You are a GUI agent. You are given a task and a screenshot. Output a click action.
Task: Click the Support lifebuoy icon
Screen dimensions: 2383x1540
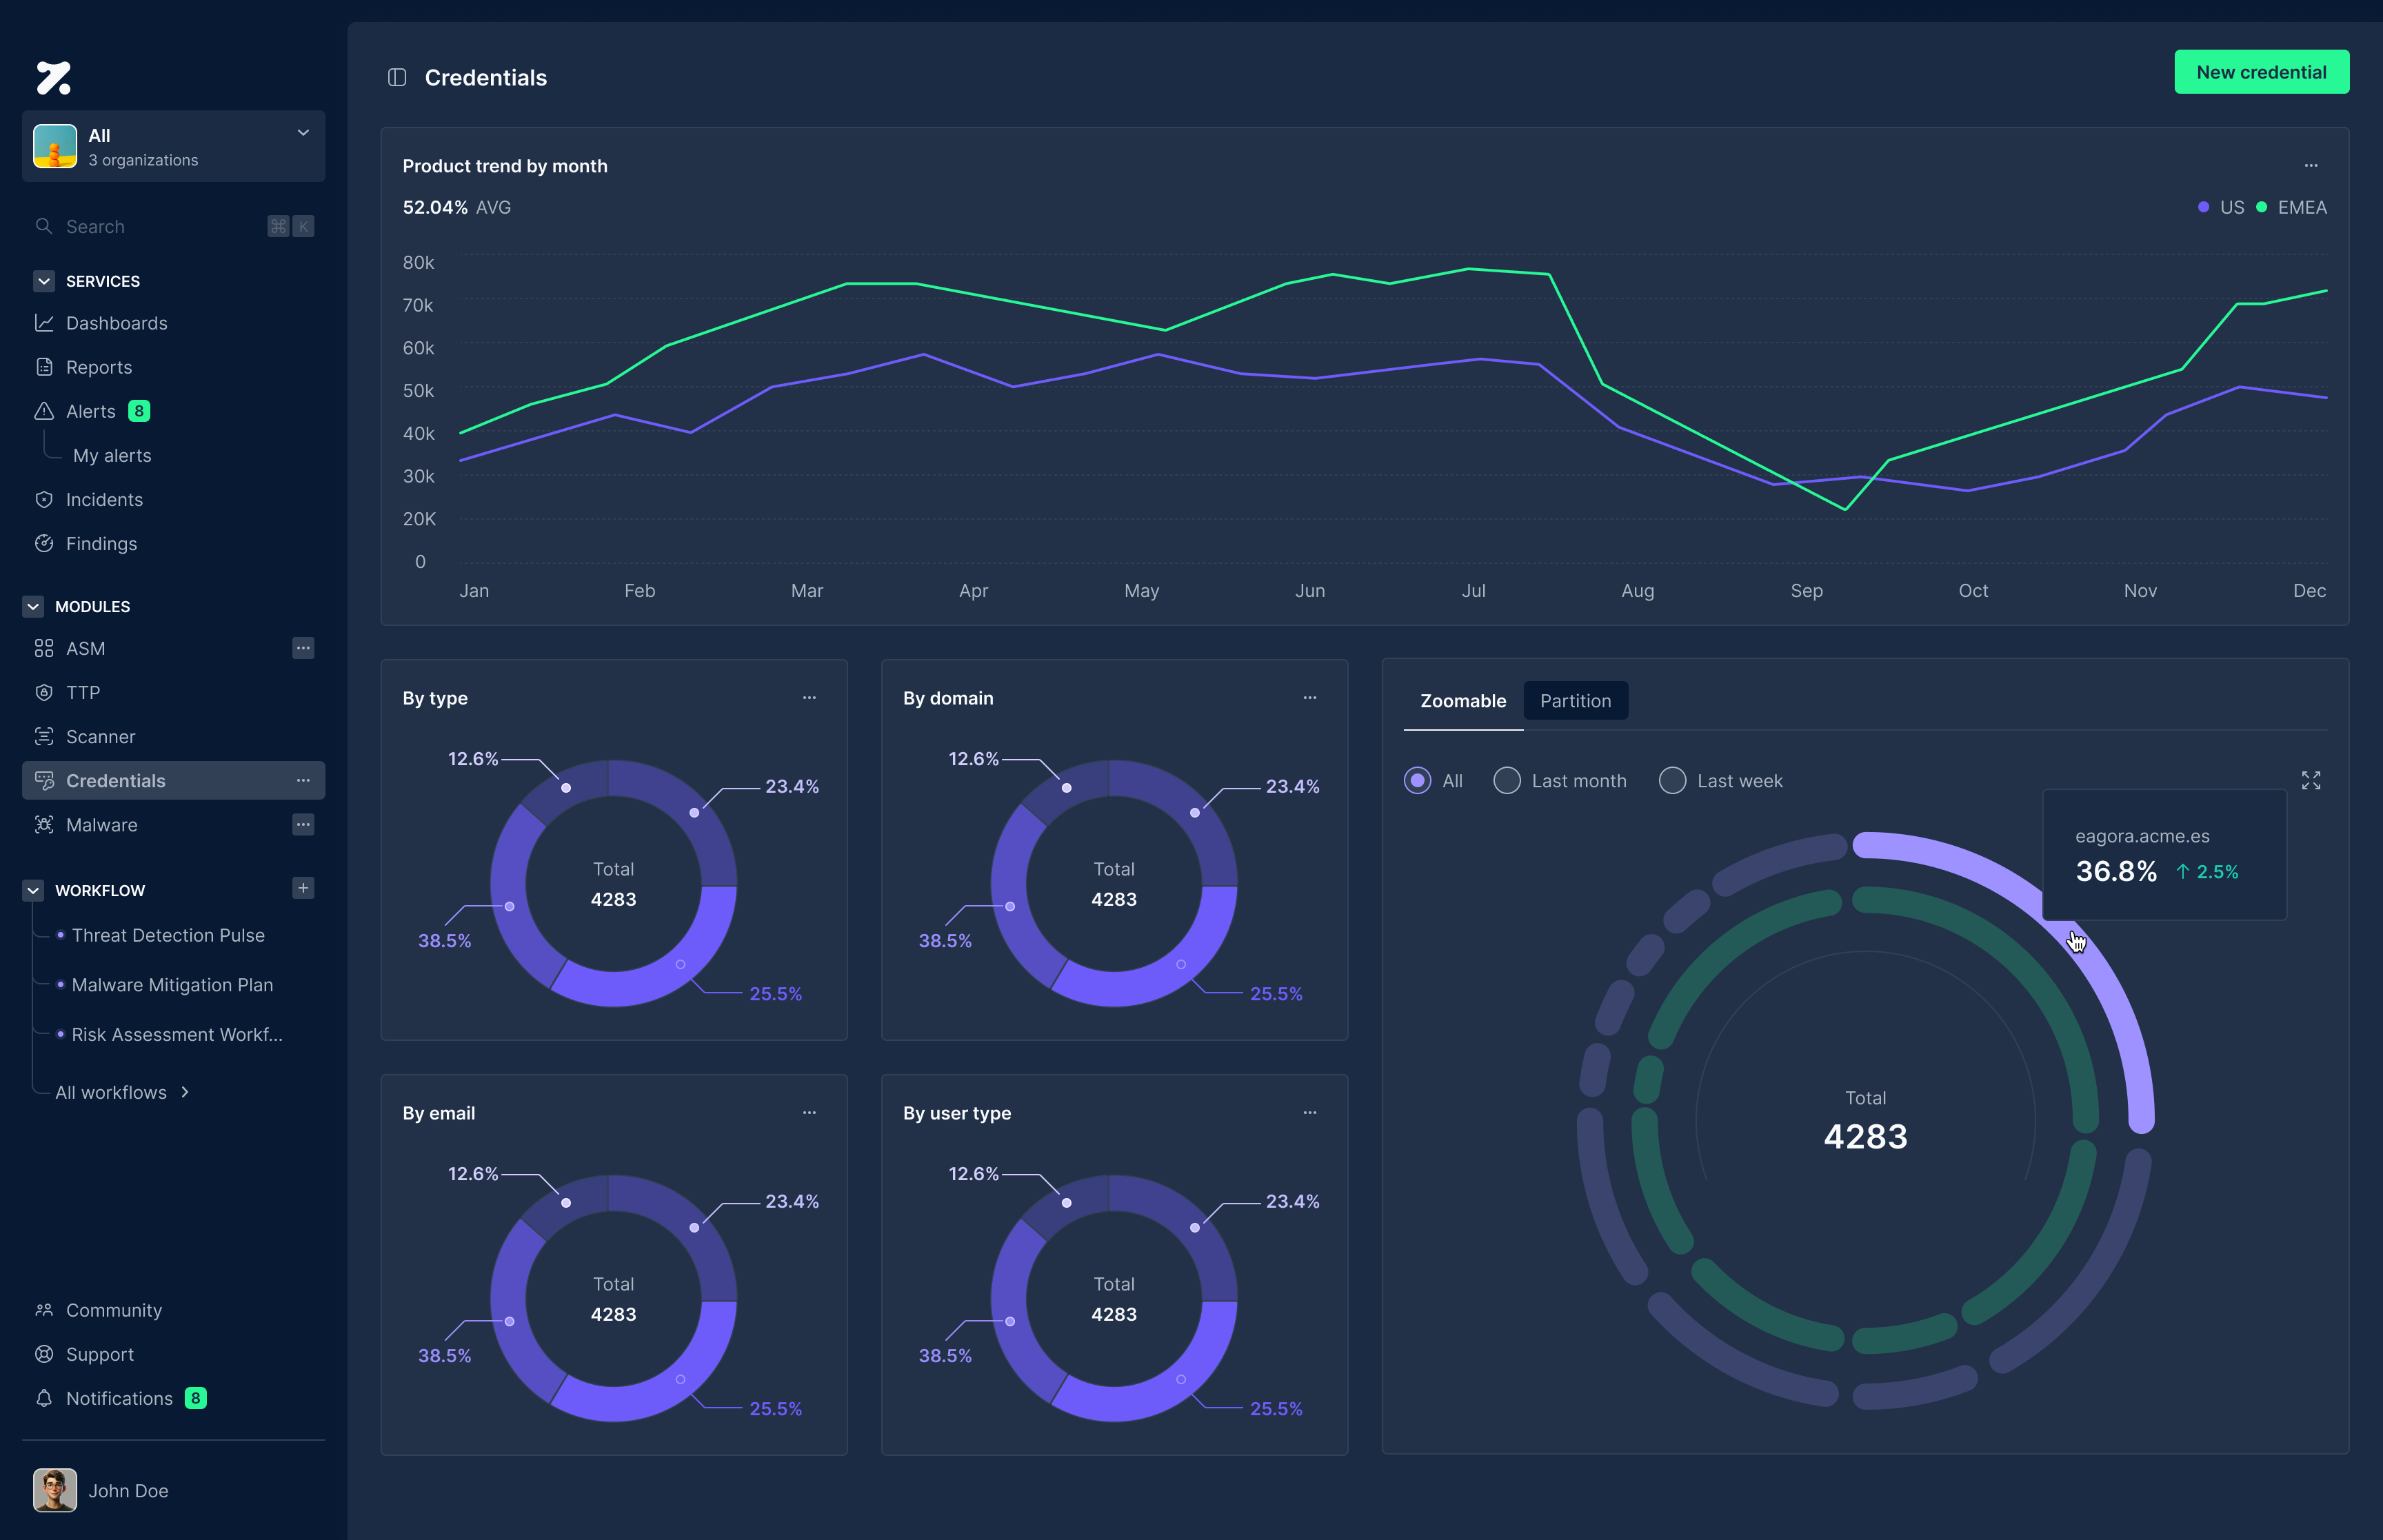click(44, 1353)
